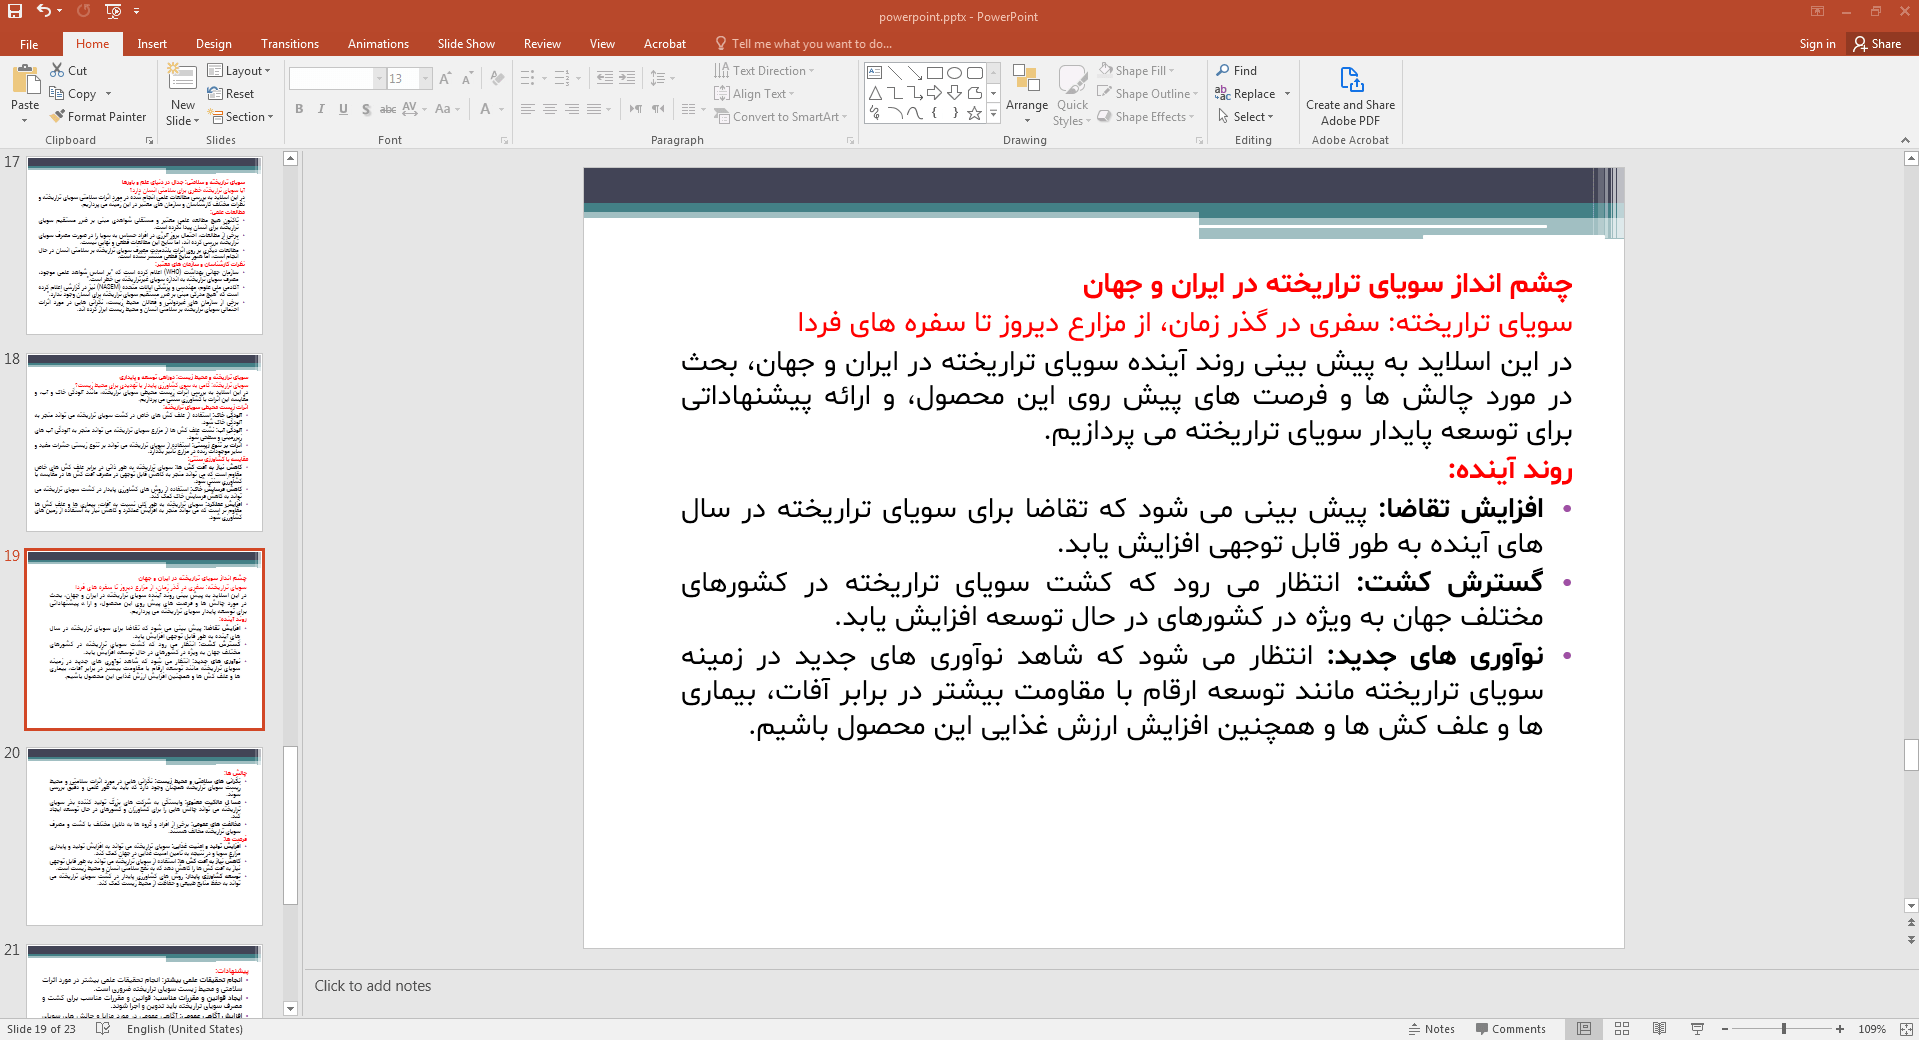Start Slide Show from status bar icon
1919x1040 pixels.
[1697, 1029]
